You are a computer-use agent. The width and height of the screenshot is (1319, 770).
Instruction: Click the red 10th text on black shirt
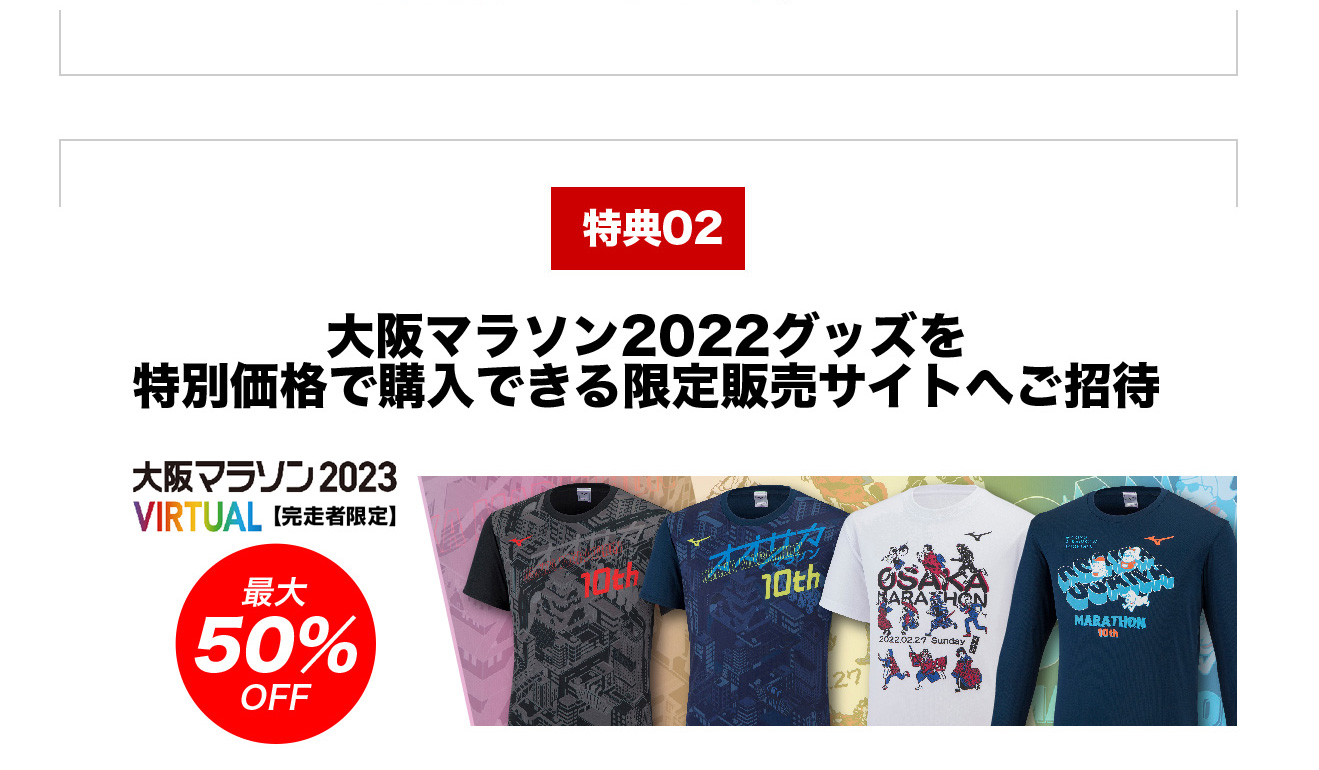[605, 583]
